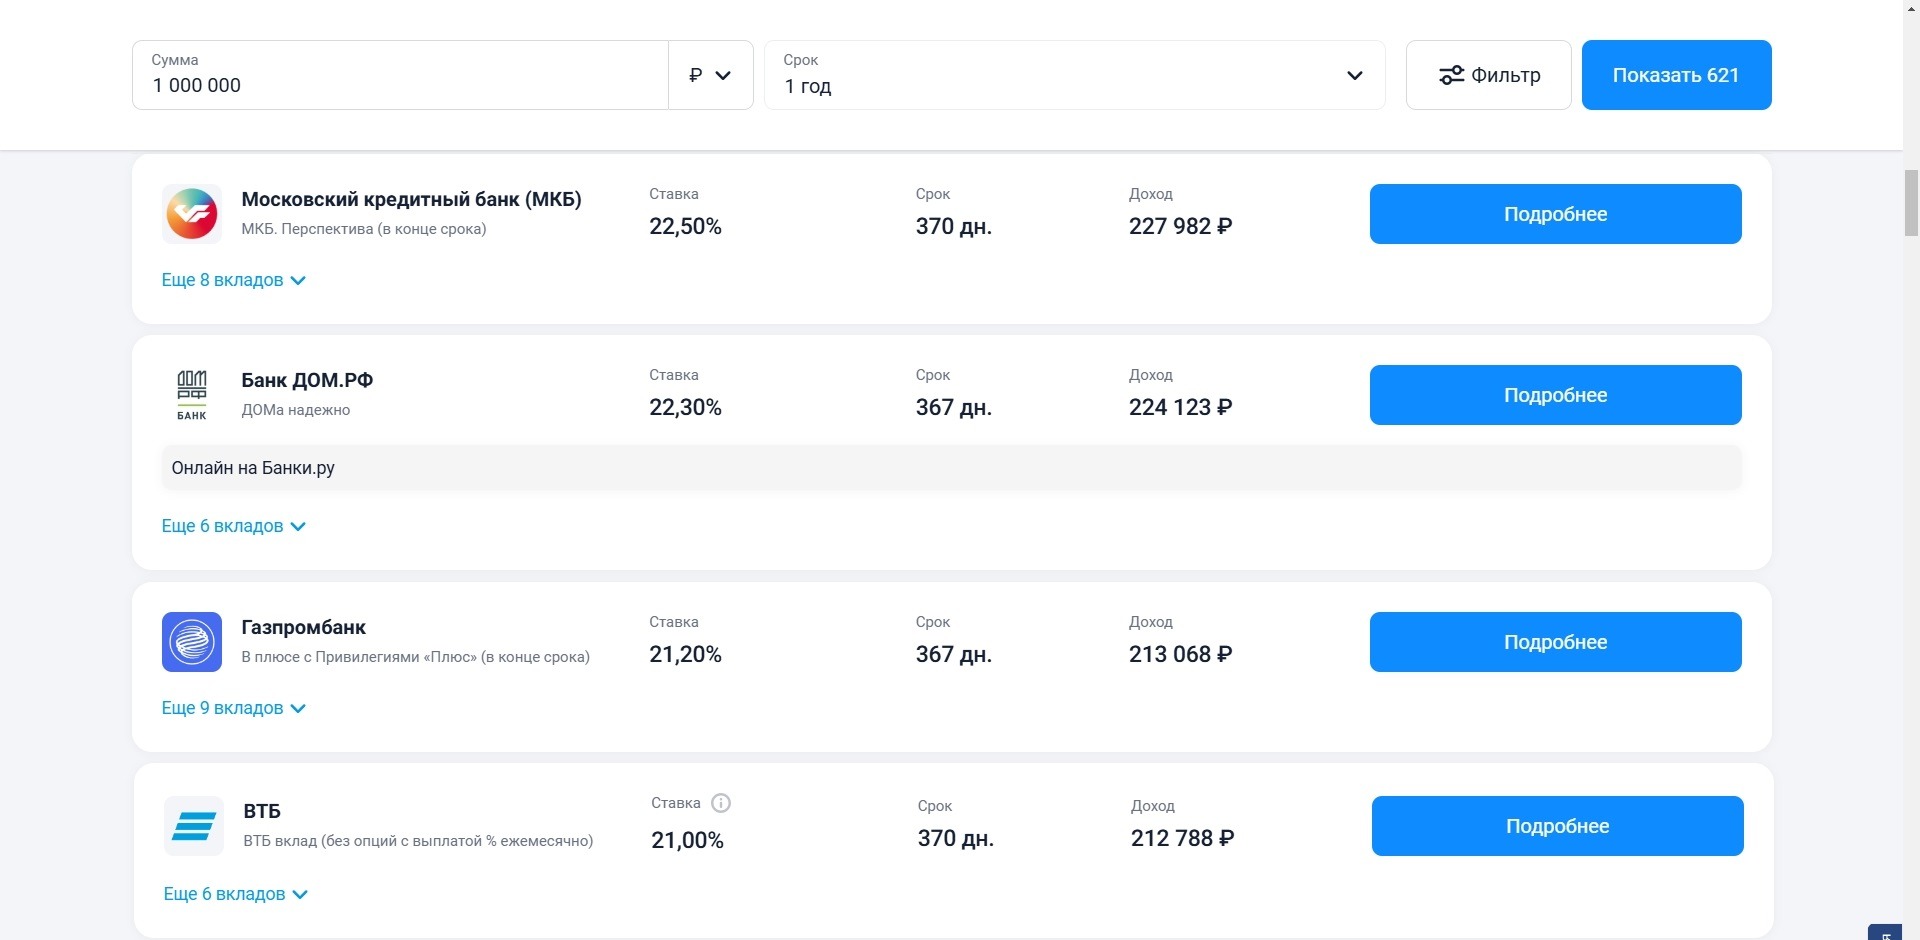Click the Московский кредитный банк logo icon

click(x=192, y=214)
